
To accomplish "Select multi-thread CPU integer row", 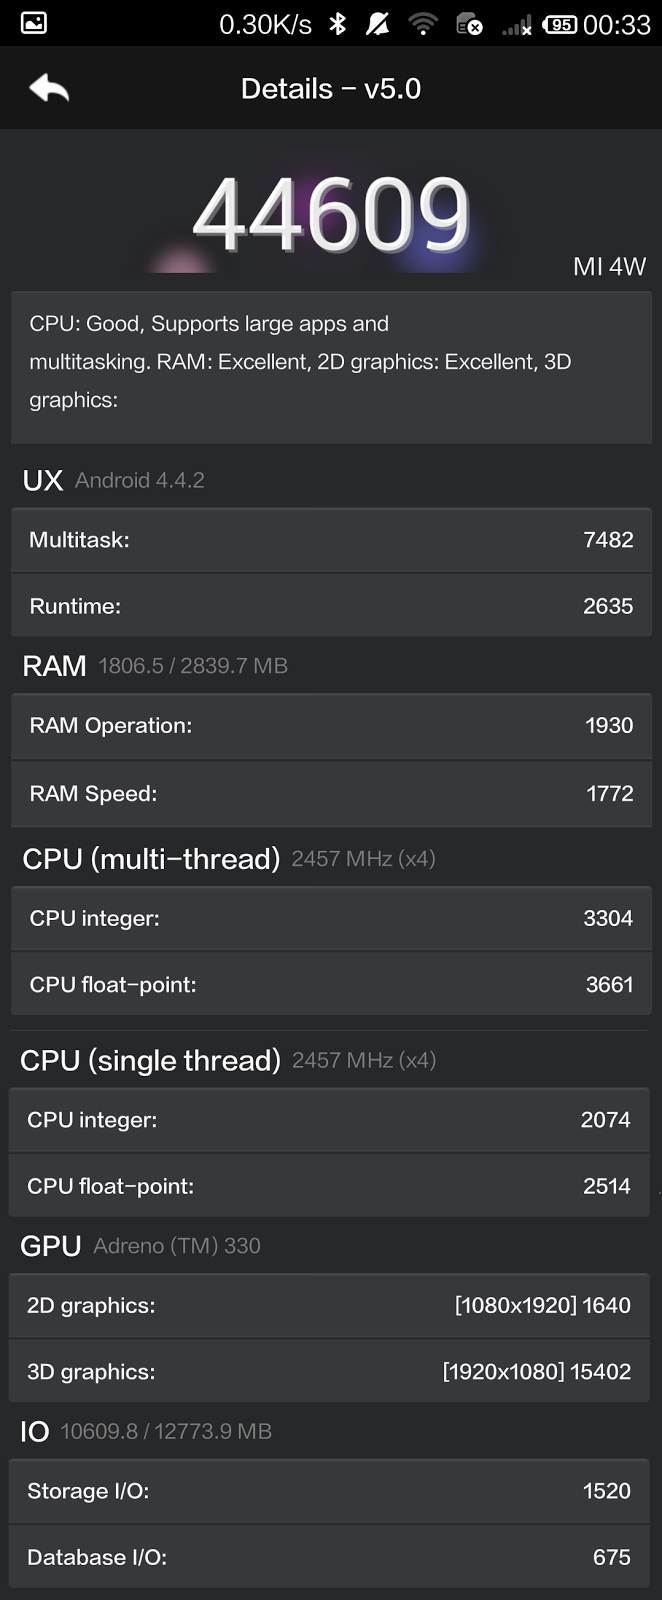I will pyautogui.click(x=331, y=918).
